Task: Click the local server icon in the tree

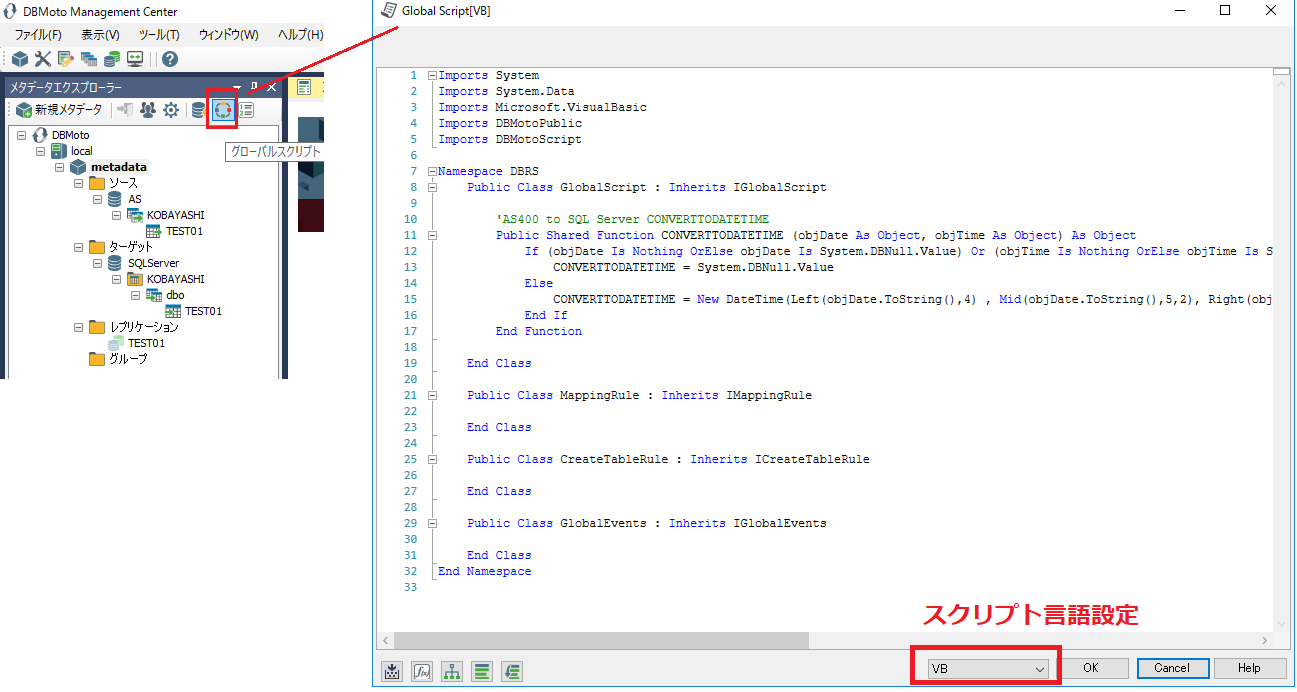Action: pyautogui.click(x=59, y=151)
